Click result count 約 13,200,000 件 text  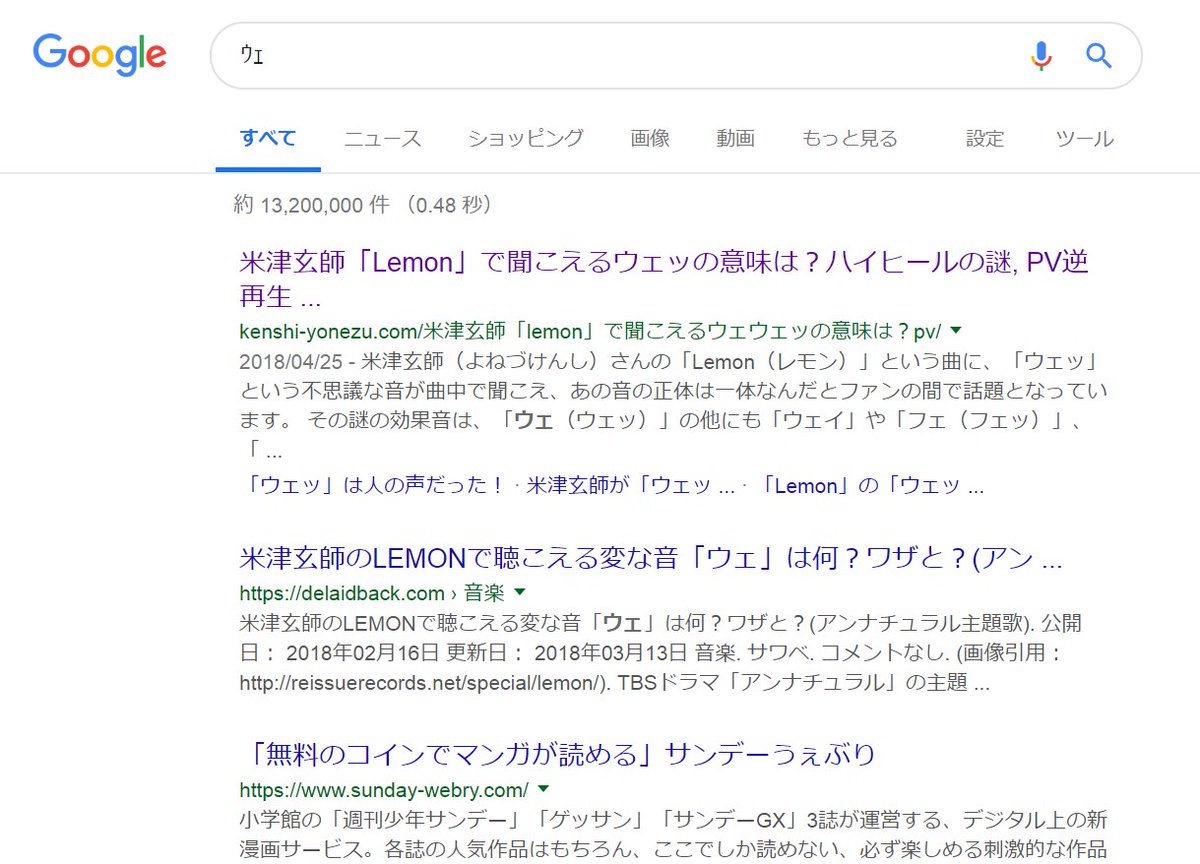click(311, 206)
